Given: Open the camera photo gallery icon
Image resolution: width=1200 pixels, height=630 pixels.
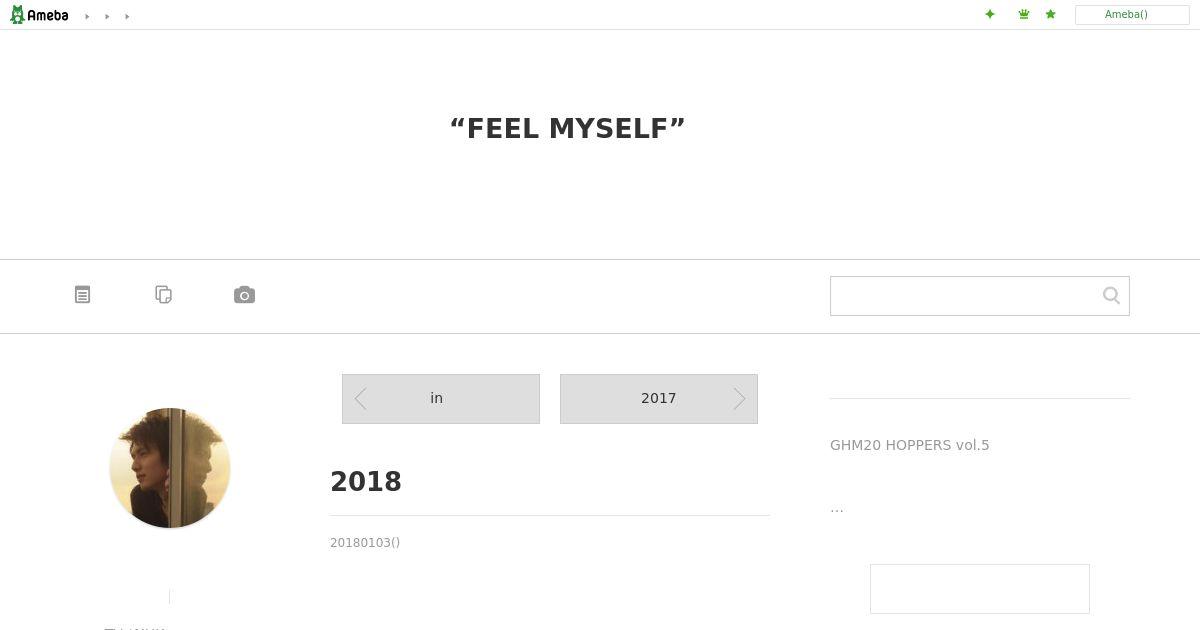Looking at the screenshot, I should 244,295.
